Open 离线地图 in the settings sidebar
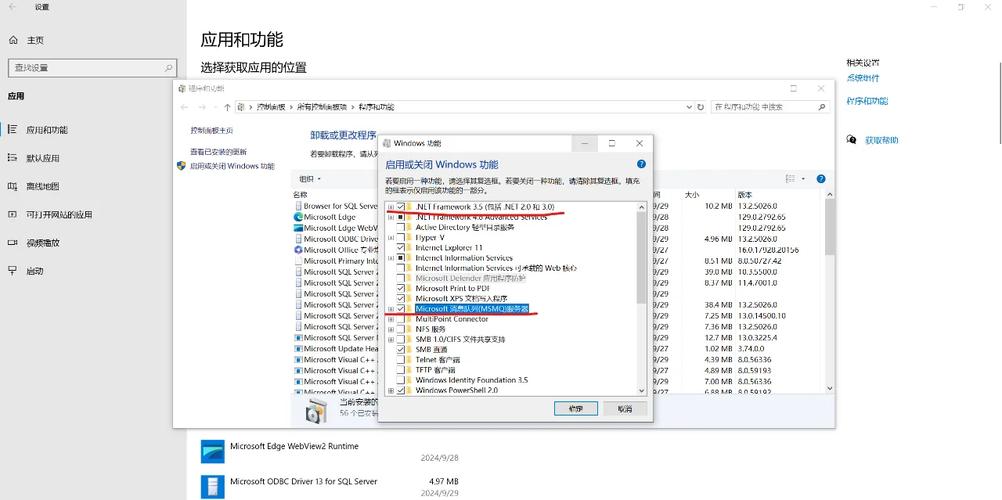Viewport: 1002px width, 500px height. (42, 187)
